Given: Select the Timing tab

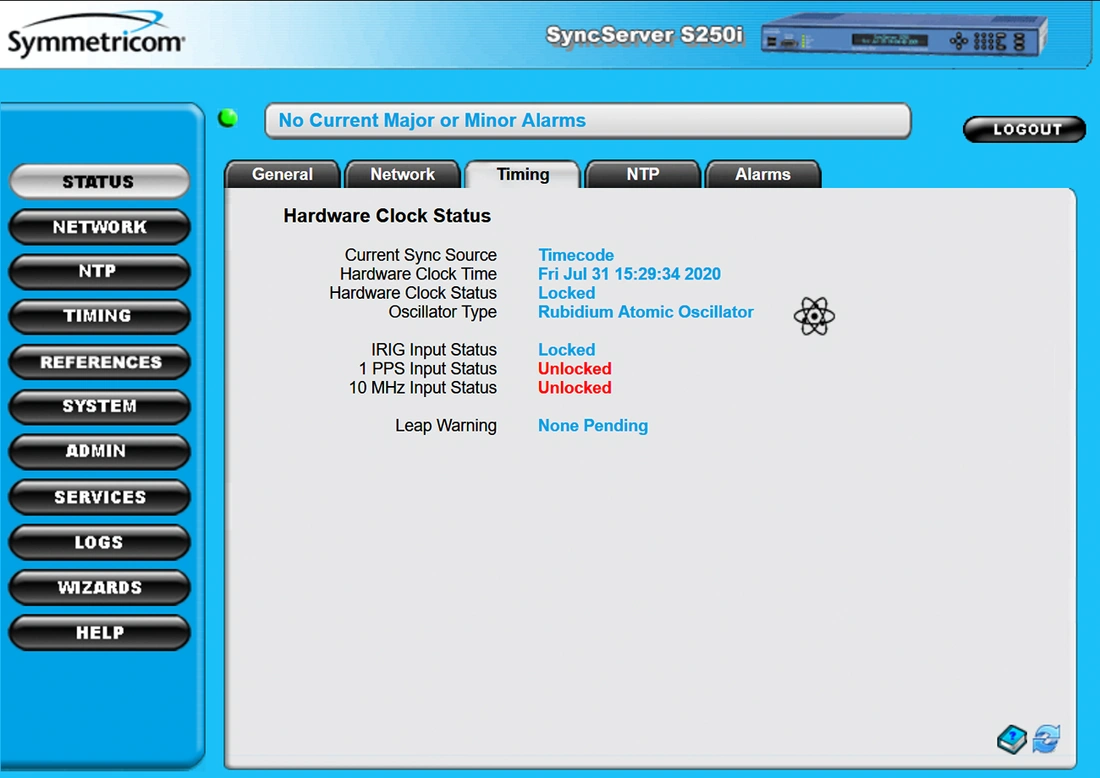Looking at the screenshot, I should 523,174.
